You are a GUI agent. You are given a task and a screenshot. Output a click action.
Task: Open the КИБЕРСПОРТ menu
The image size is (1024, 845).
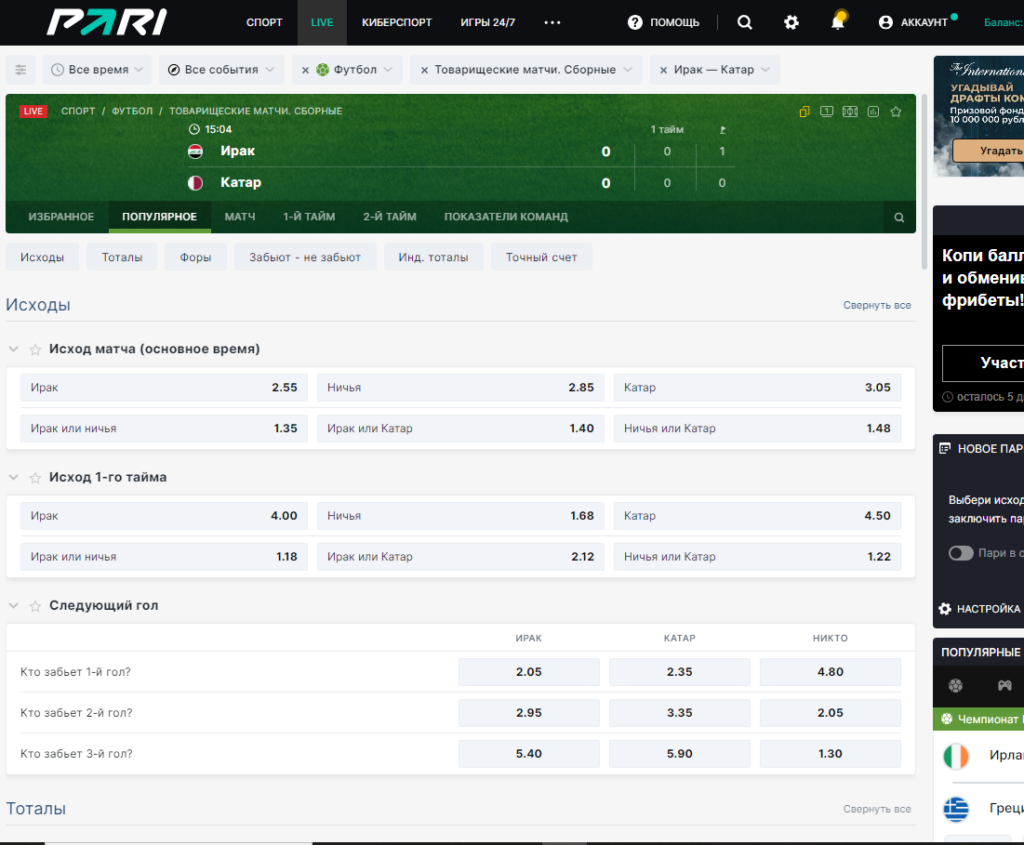pyautogui.click(x=397, y=22)
